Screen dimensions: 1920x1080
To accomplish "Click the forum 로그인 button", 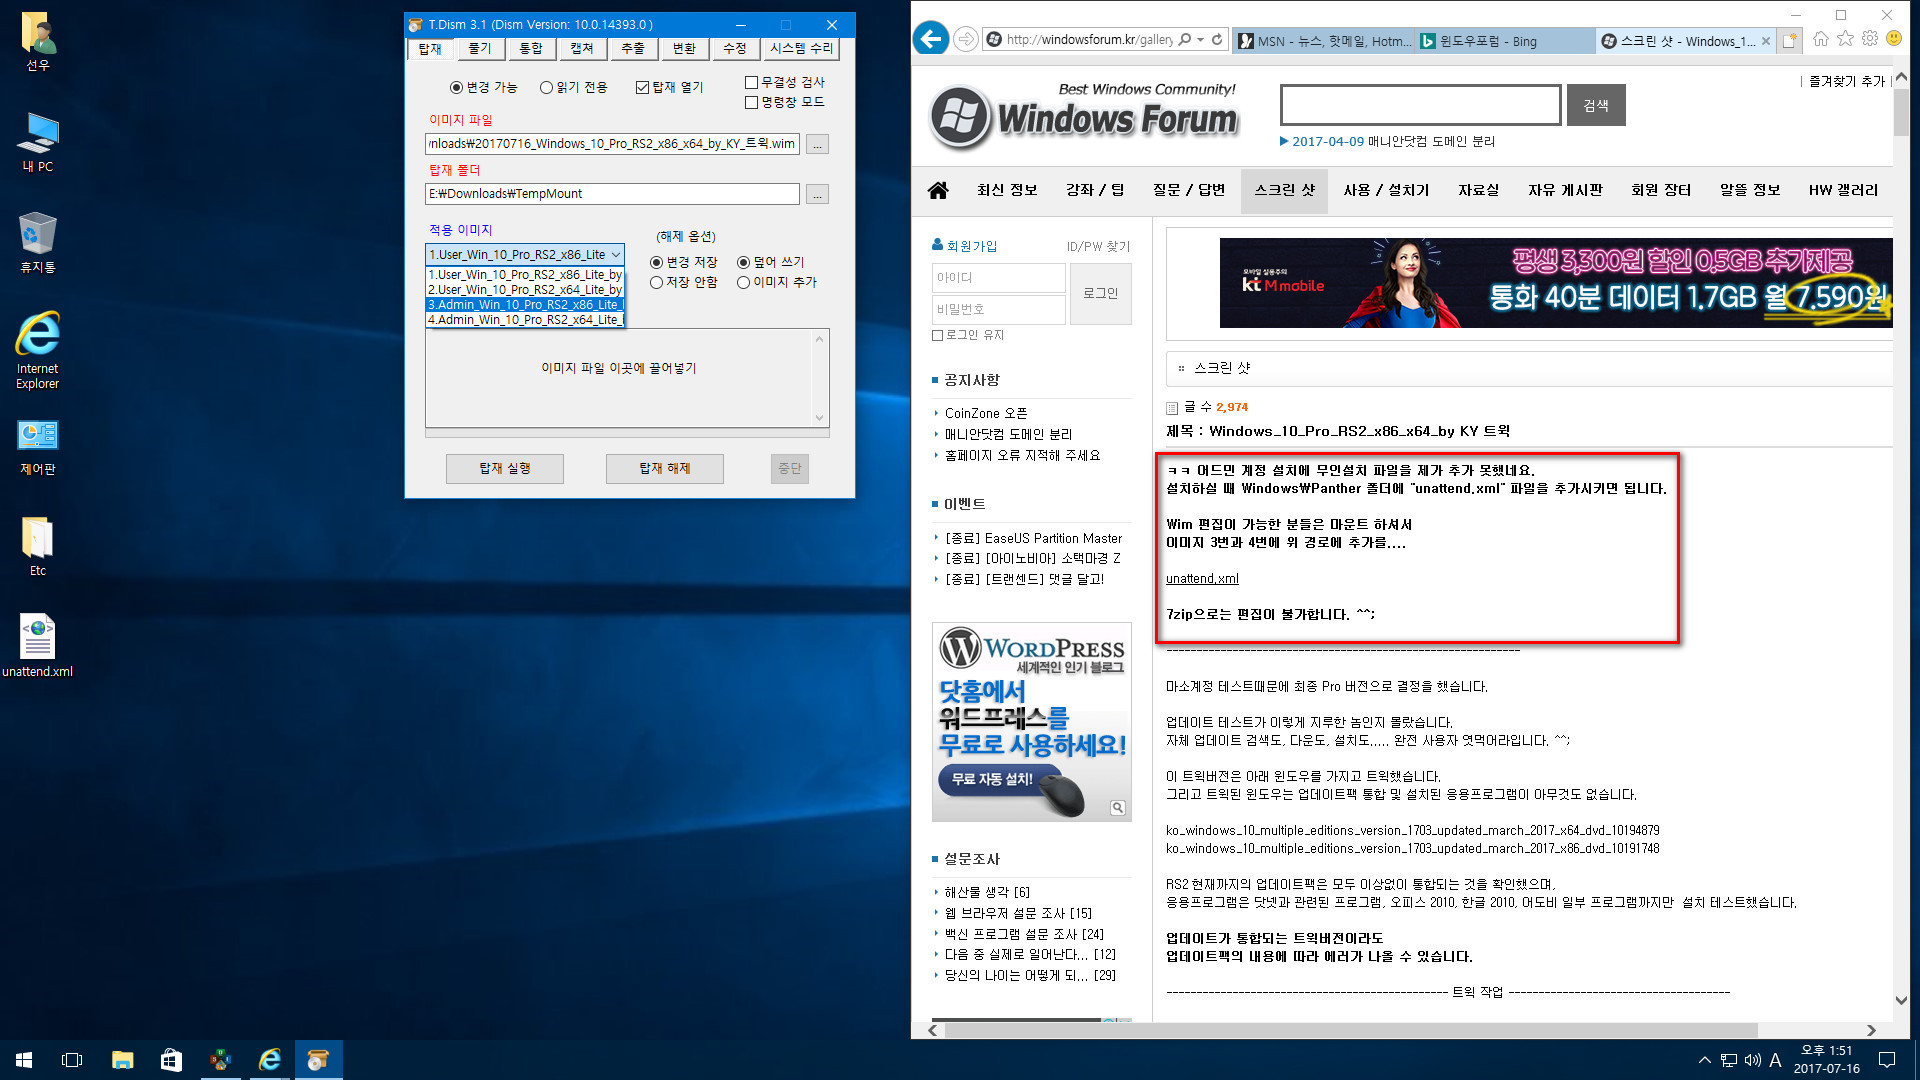I will pyautogui.click(x=1101, y=294).
